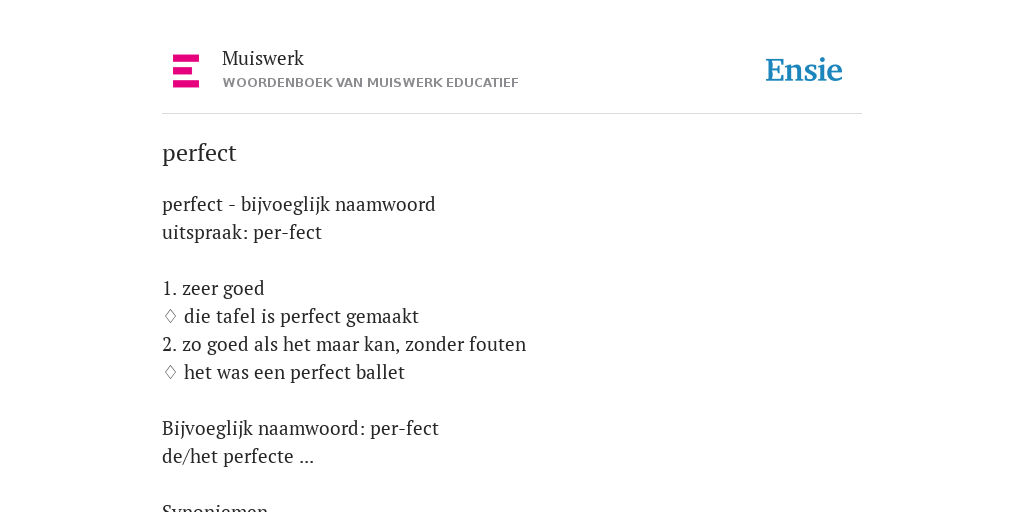
Task: Click example text 'het was een perfect ballet'
Action: coord(295,373)
